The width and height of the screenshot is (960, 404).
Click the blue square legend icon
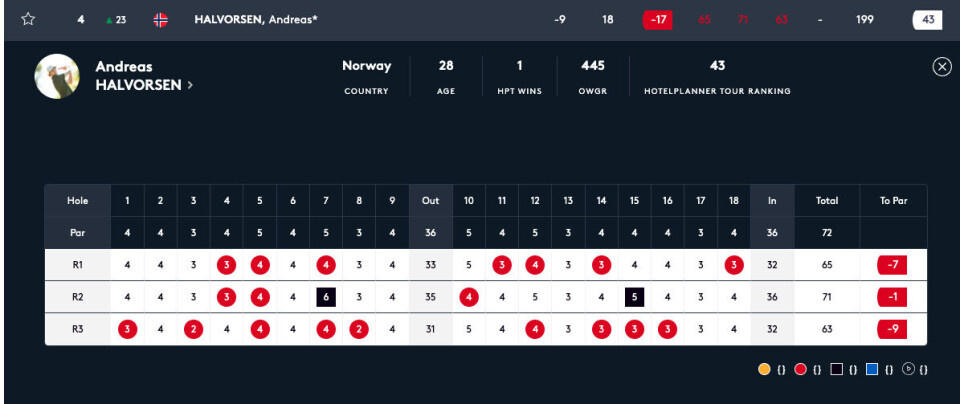tap(872, 370)
